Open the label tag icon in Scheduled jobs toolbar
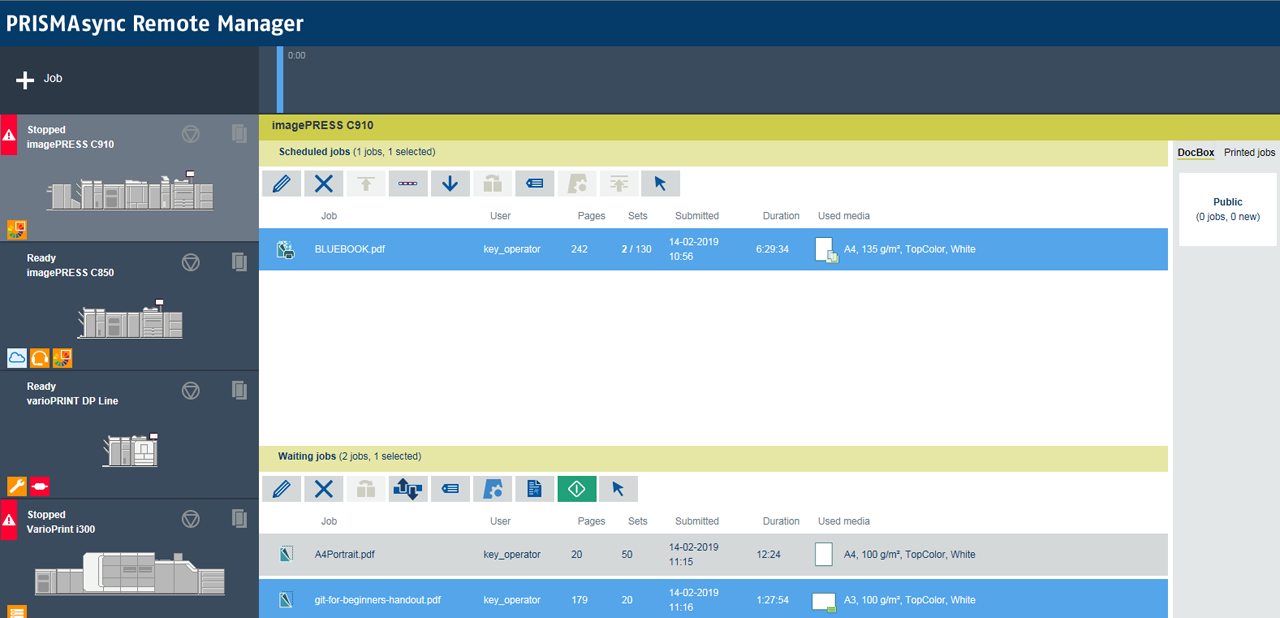This screenshot has width=1280, height=618. pos(535,183)
